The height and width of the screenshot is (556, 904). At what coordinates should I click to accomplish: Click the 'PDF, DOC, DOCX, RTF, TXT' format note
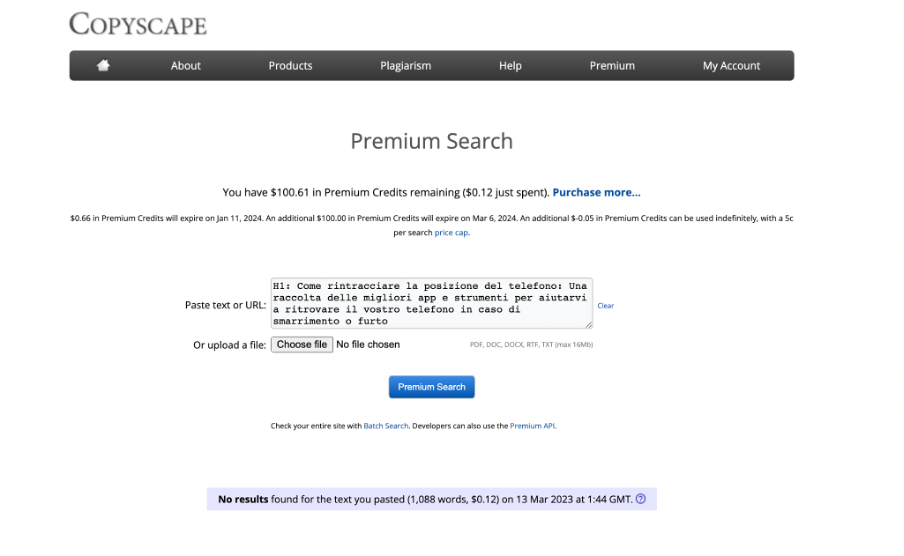tap(531, 344)
